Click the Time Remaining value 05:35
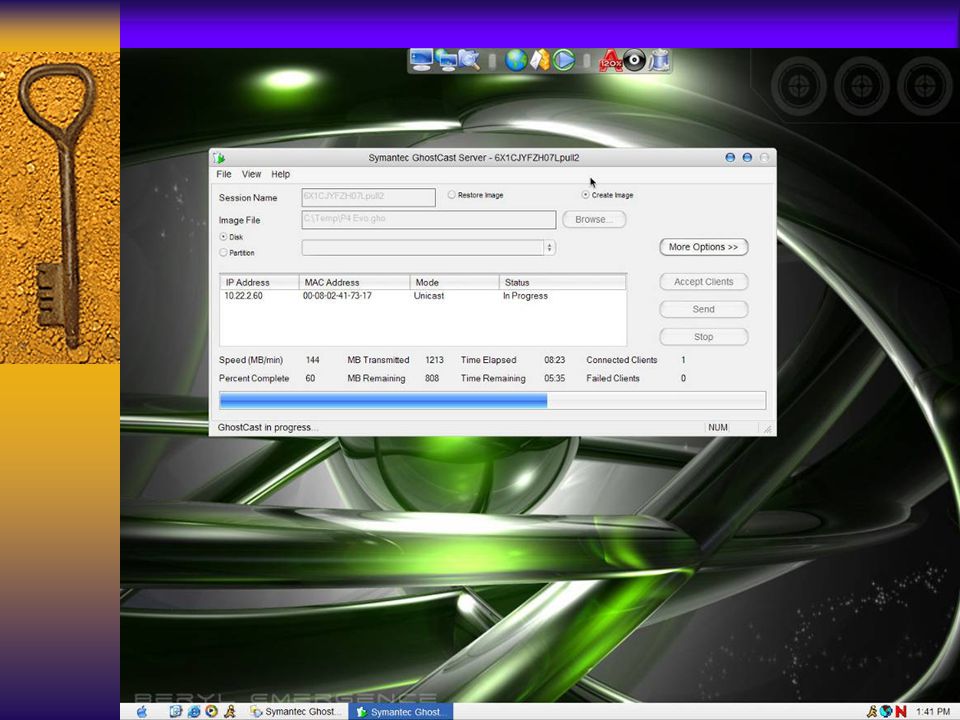The width and height of the screenshot is (960, 720). point(555,378)
